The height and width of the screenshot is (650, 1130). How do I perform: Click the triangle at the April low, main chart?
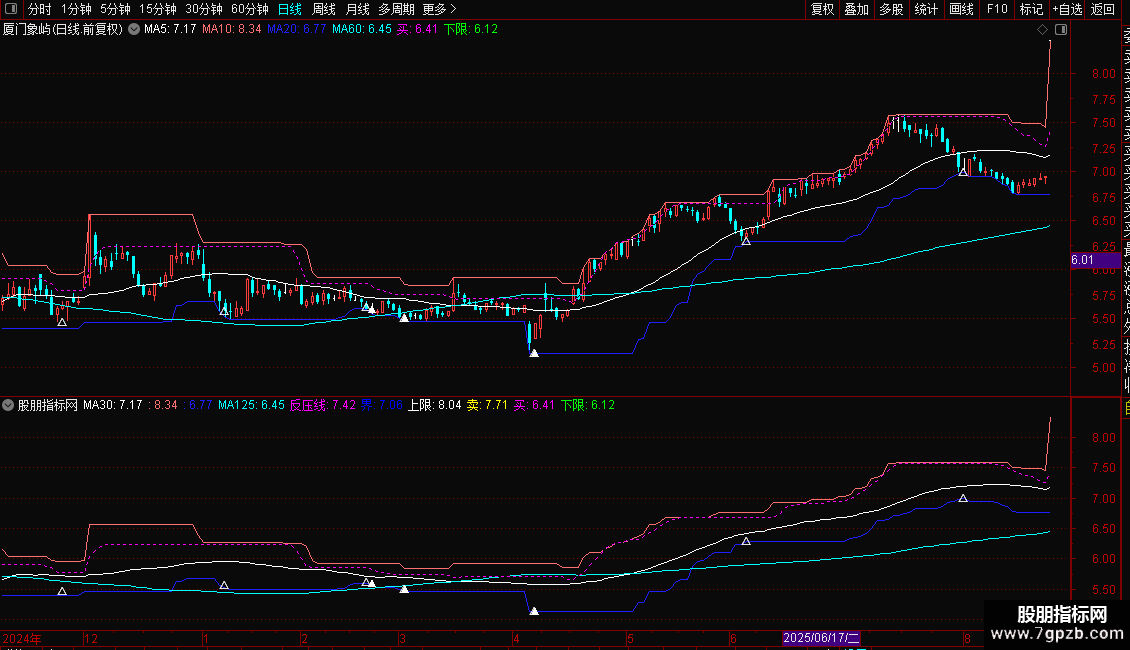click(x=534, y=353)
